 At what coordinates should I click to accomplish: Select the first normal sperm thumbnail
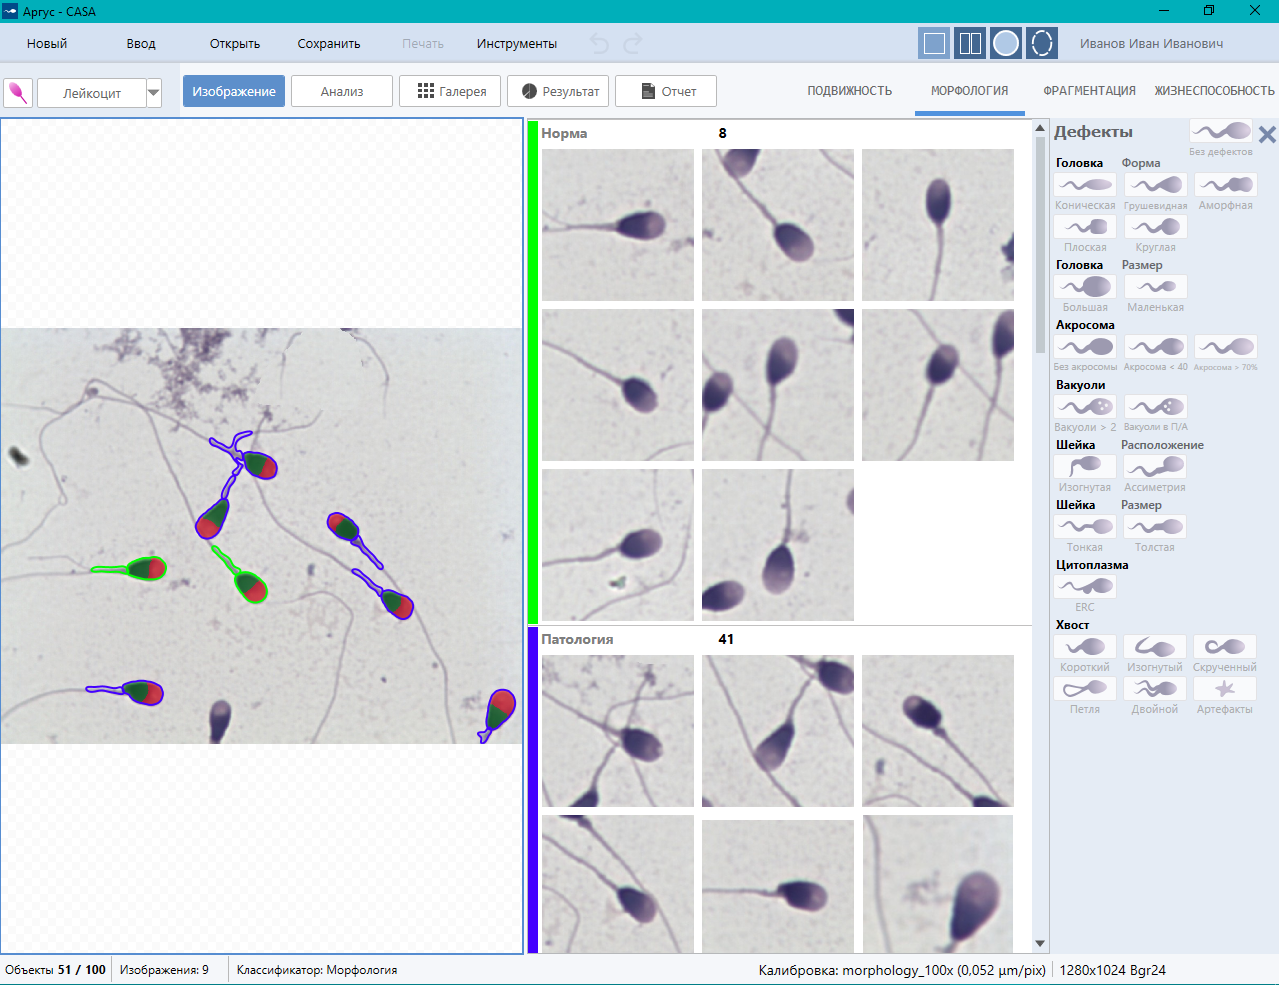click(617, 225)
